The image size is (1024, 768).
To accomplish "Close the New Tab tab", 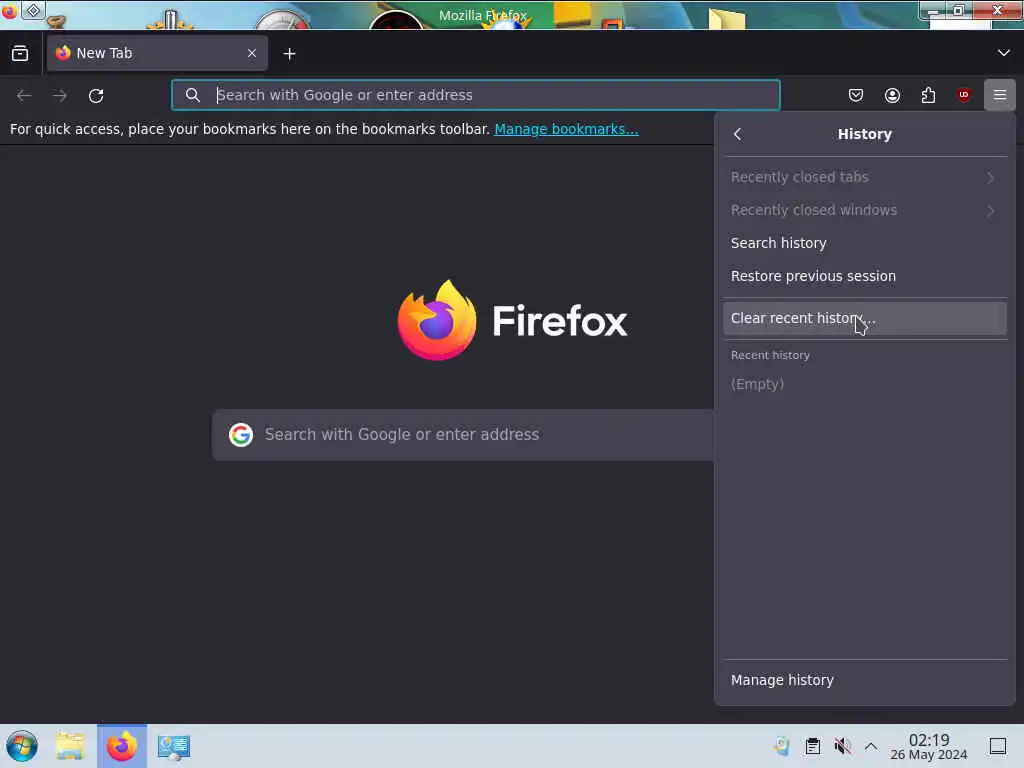I will click(251, 54).
